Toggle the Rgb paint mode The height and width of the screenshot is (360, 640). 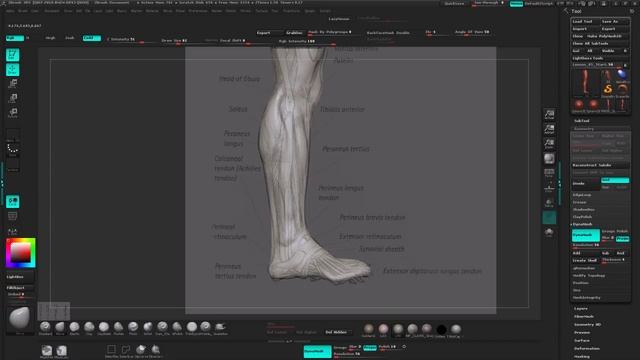15,38
